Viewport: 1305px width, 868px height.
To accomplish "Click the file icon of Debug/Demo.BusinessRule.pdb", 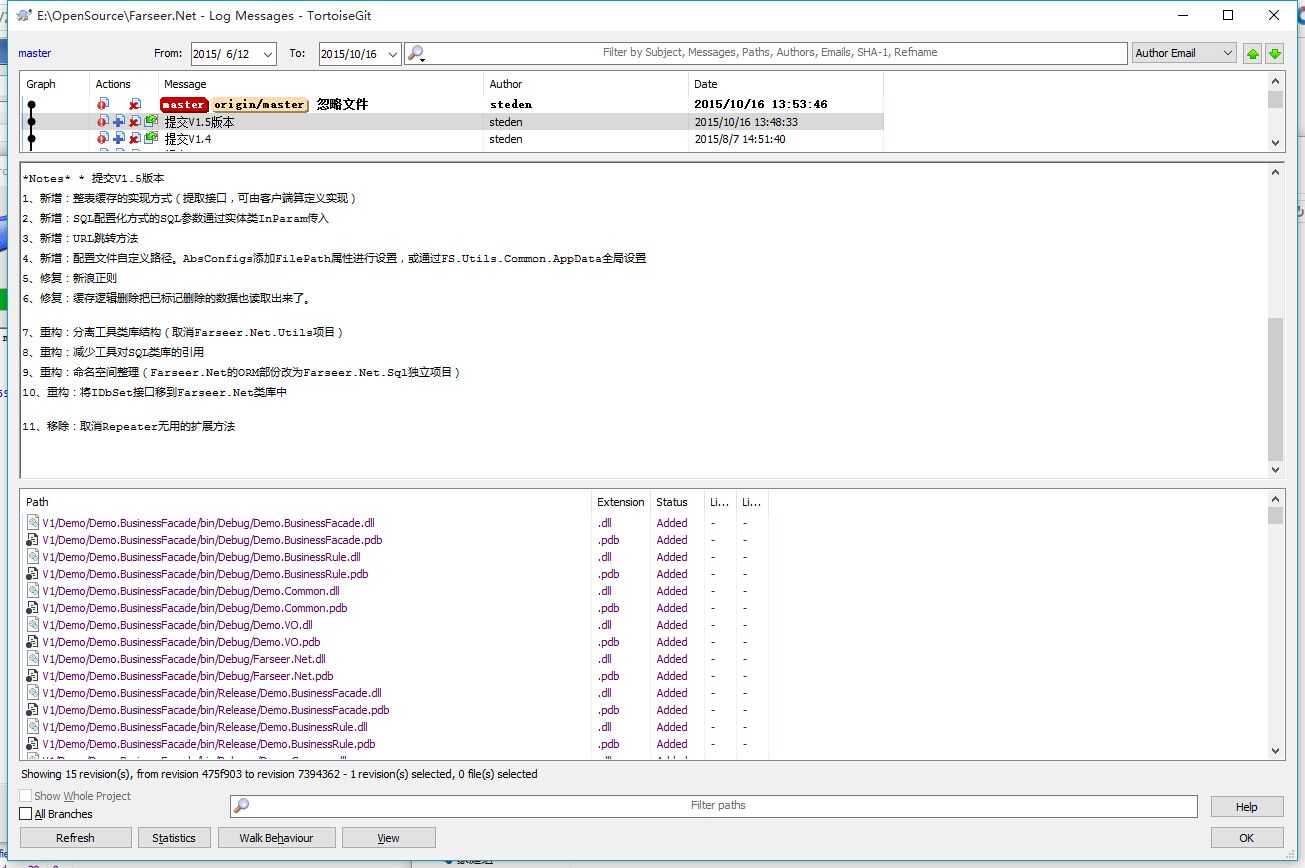I will [x=32, y=574].
